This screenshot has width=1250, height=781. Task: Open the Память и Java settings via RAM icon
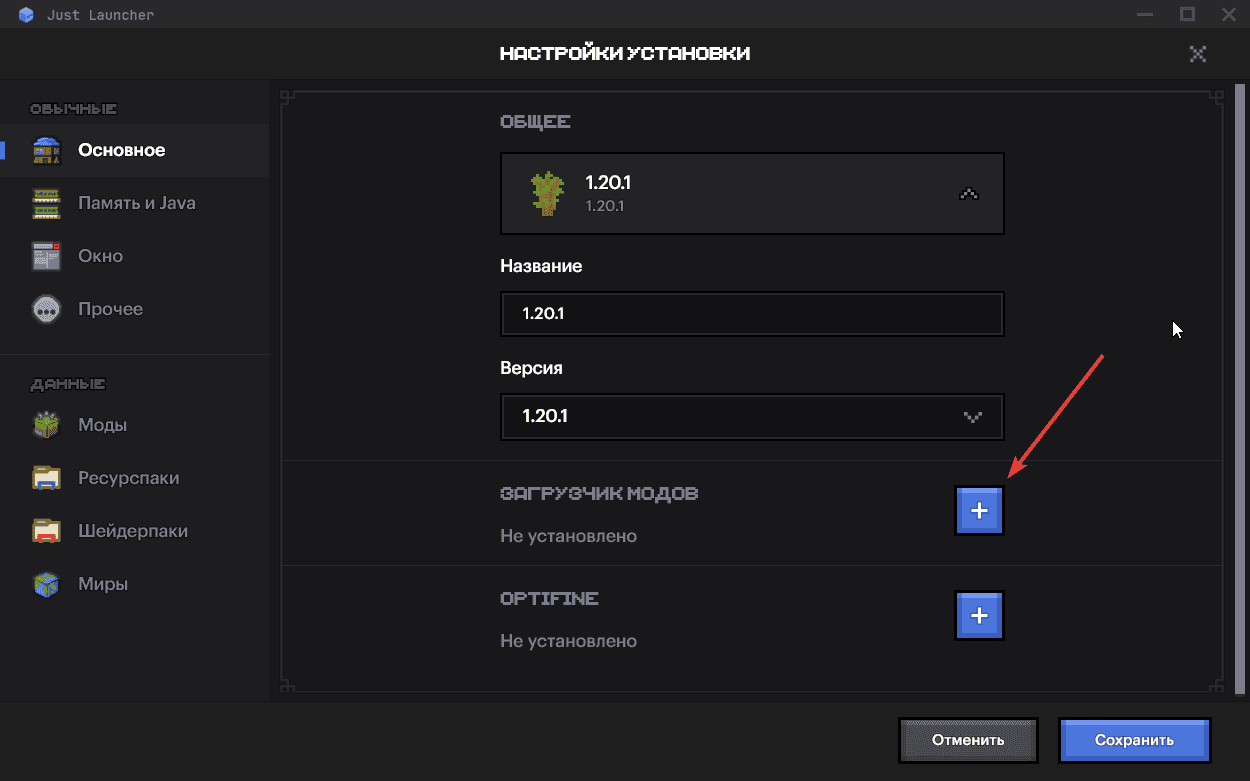pos(46,203)
